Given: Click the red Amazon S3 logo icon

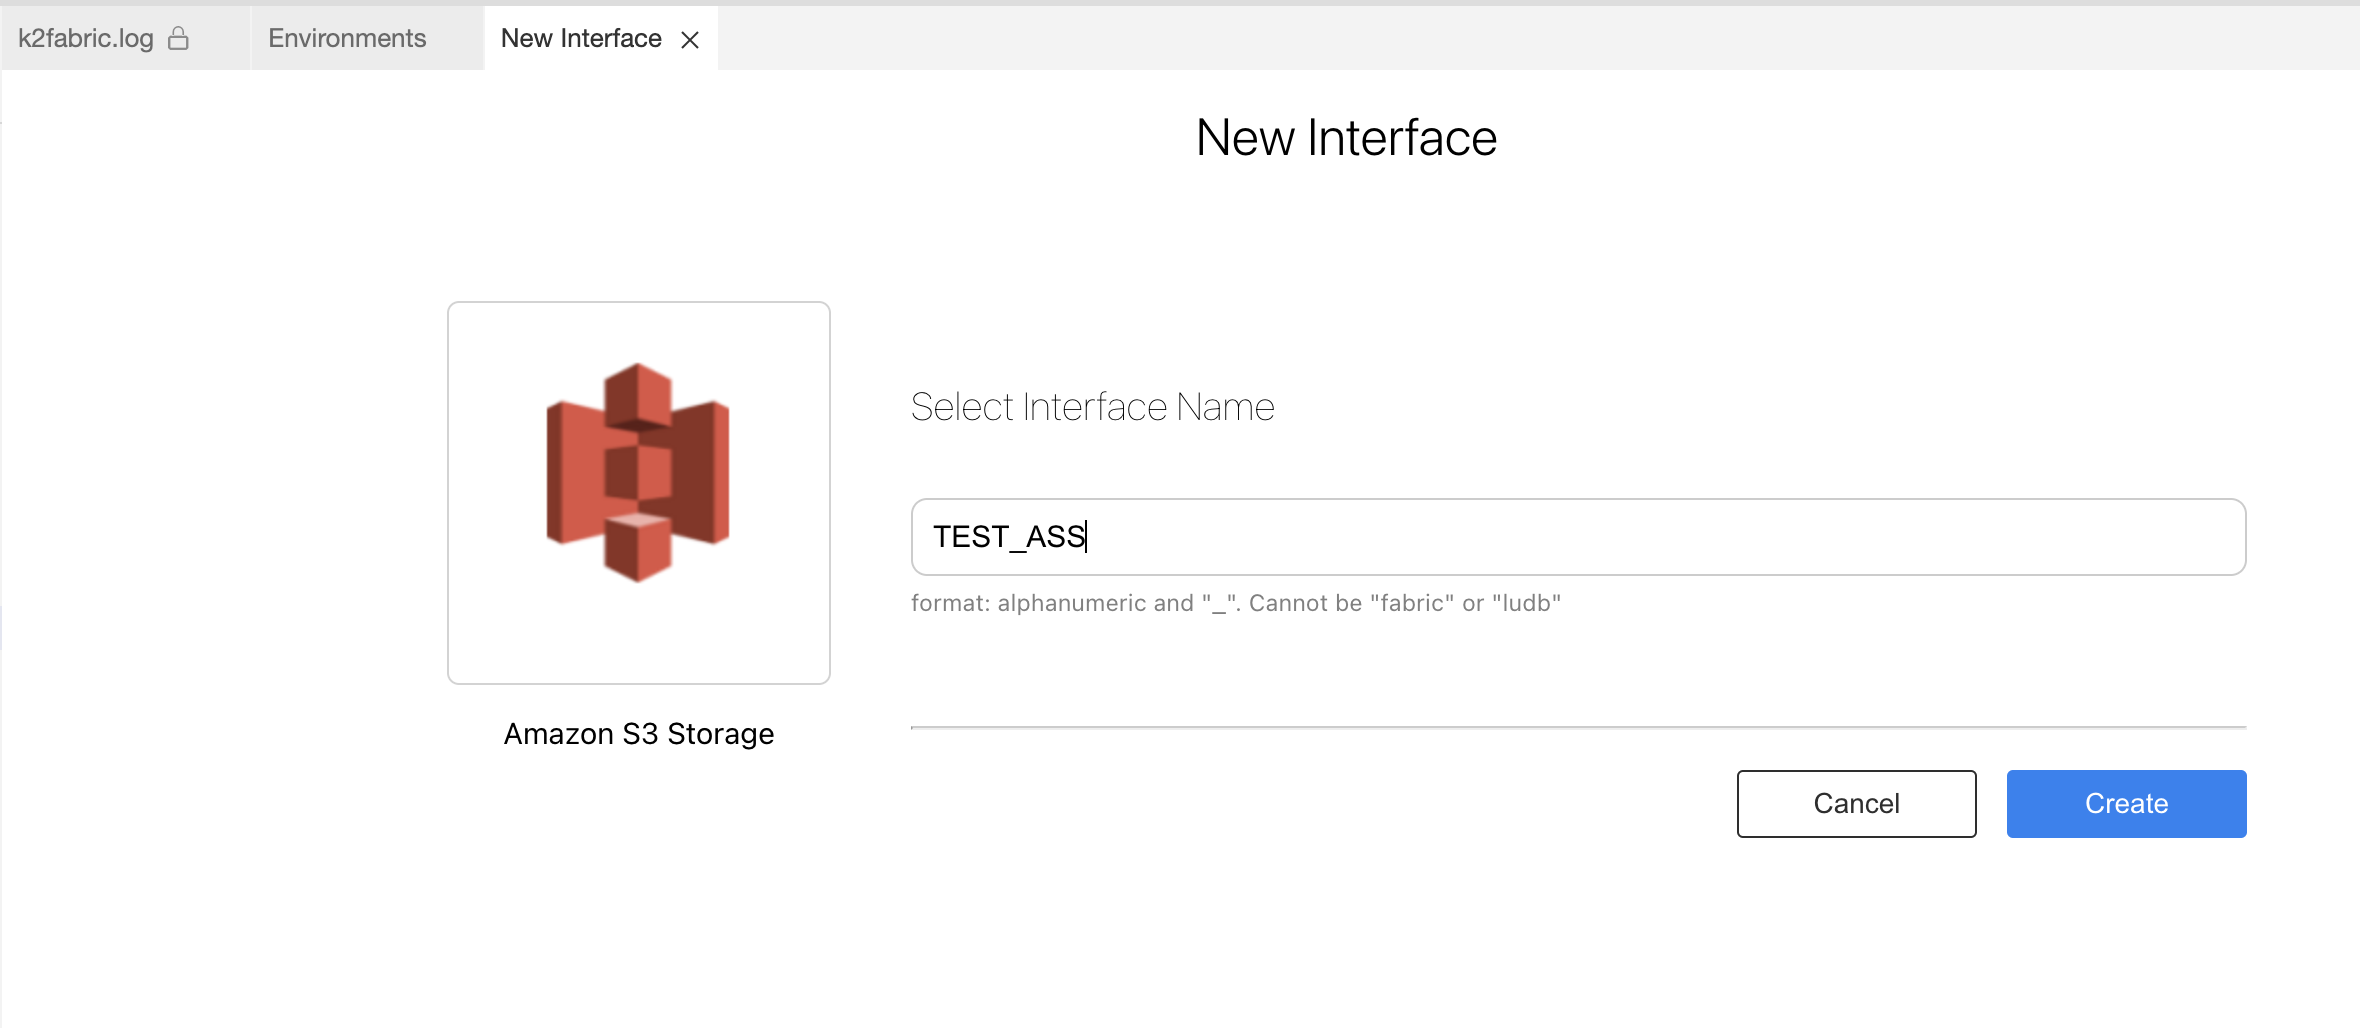Looking at the screenshot, I should [x=638, y=472].
